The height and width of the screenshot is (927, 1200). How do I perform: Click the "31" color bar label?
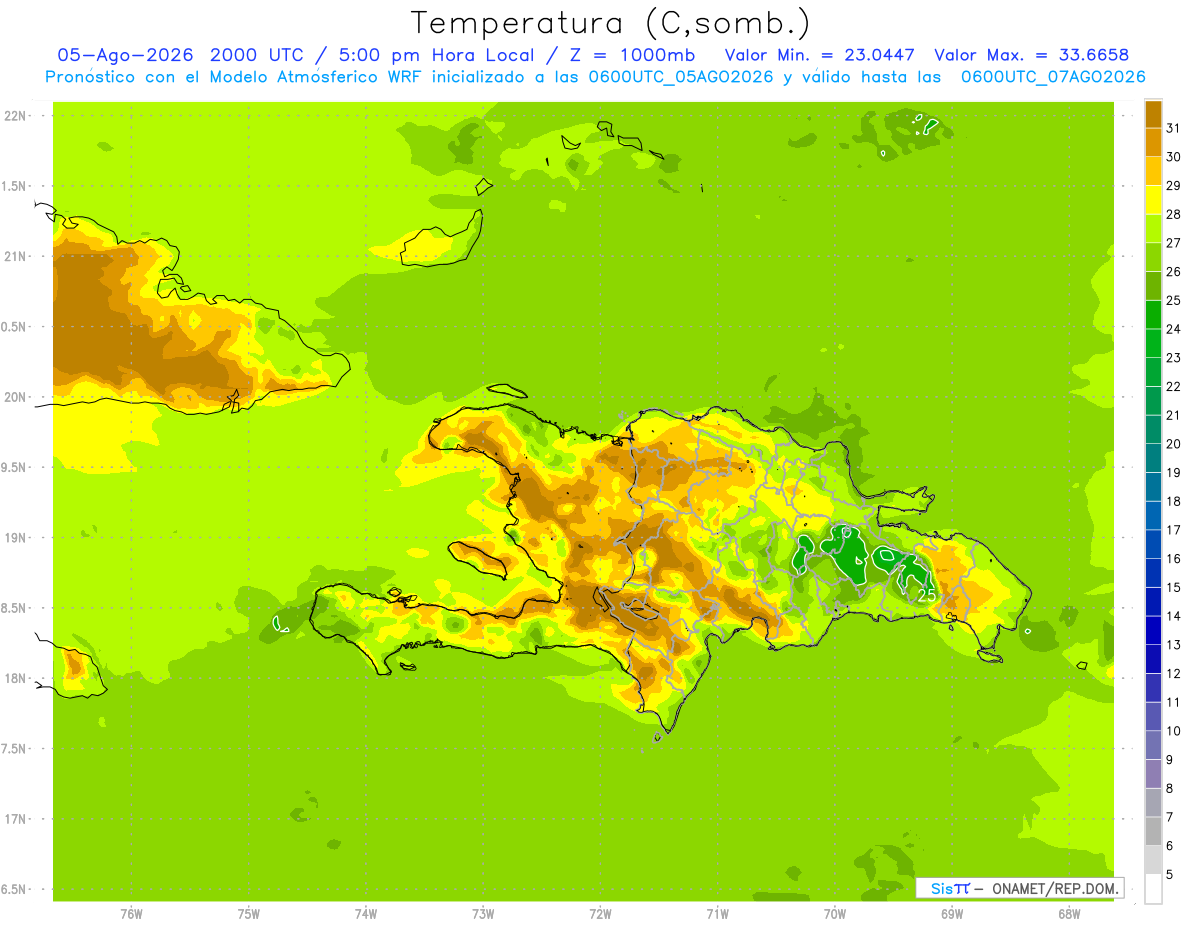1173,128
